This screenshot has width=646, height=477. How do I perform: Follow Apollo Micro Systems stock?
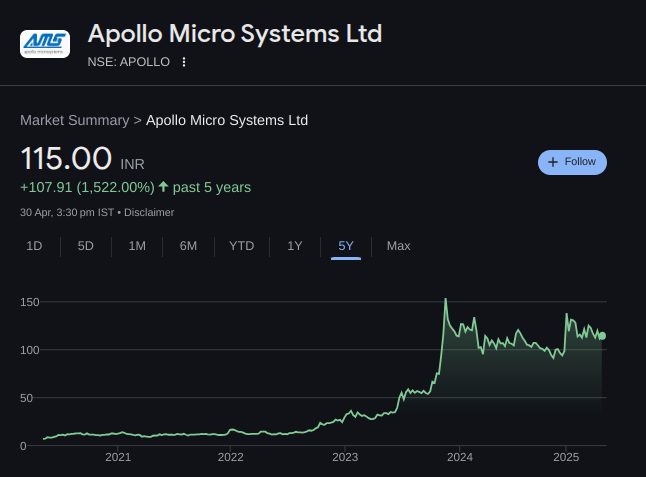pyautogui.click(x=572, y=162)
